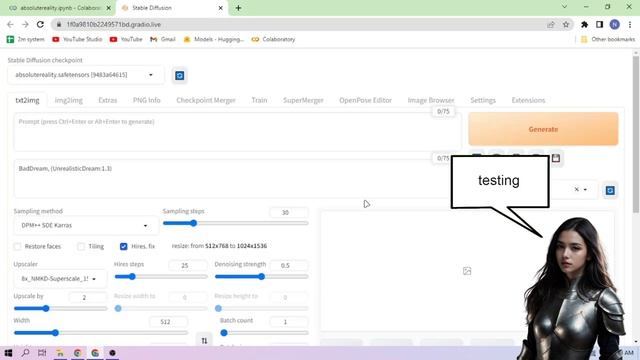The width and height of the screenshot is (640, 360).
Task: Click Width value field showing 512
Action: tap(168, 322)
